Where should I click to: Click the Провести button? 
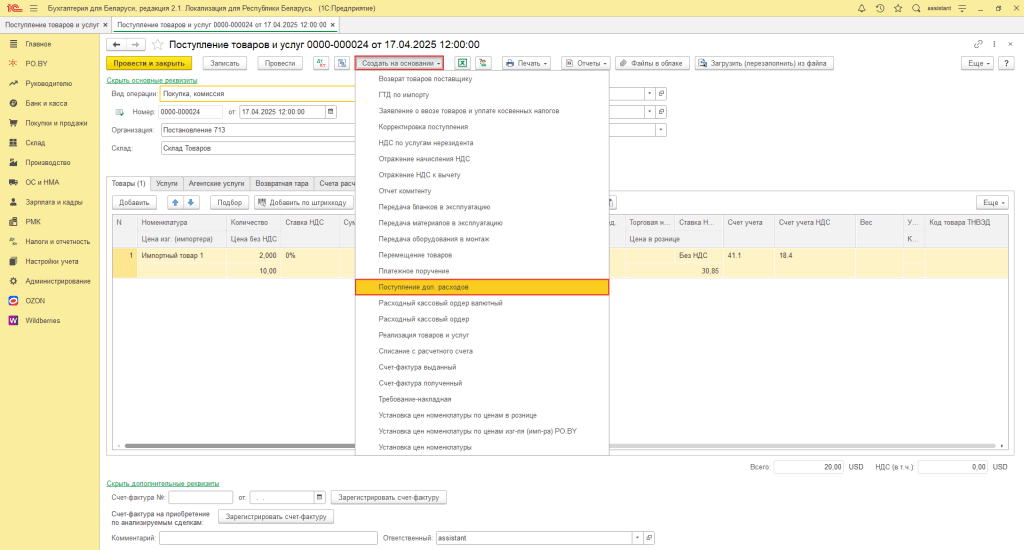click(x=280, y=63)
